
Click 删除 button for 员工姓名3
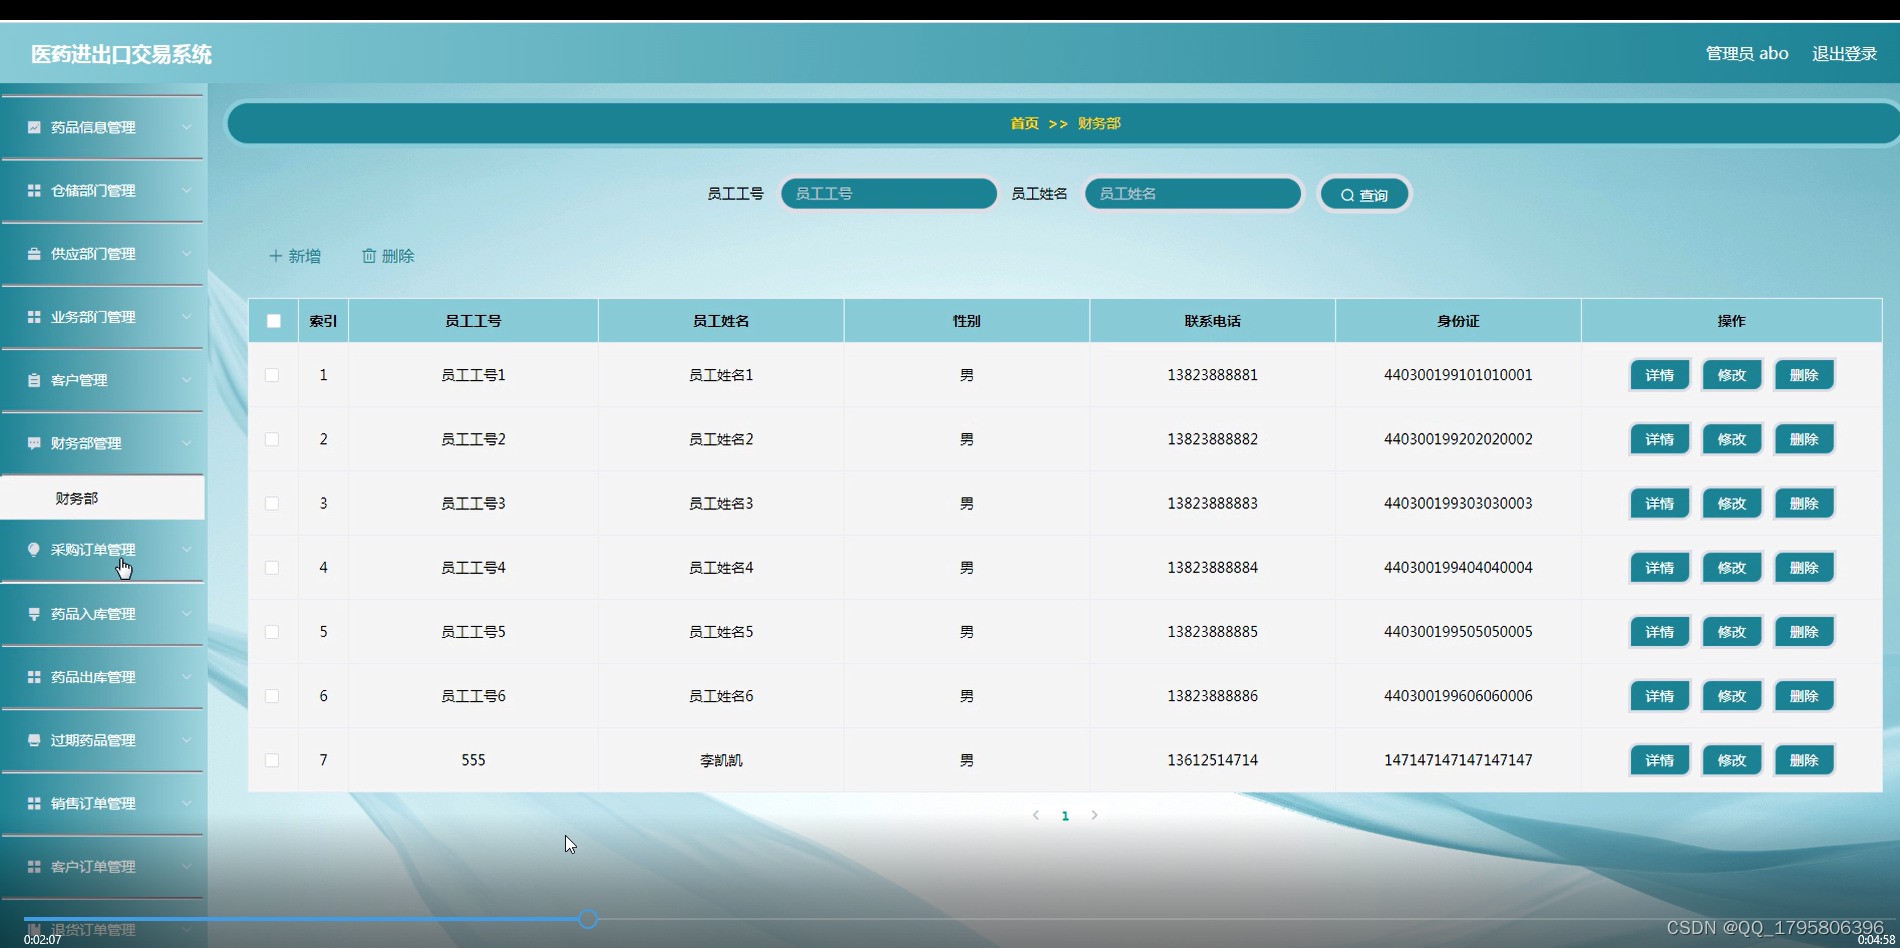pos(1803,503)
